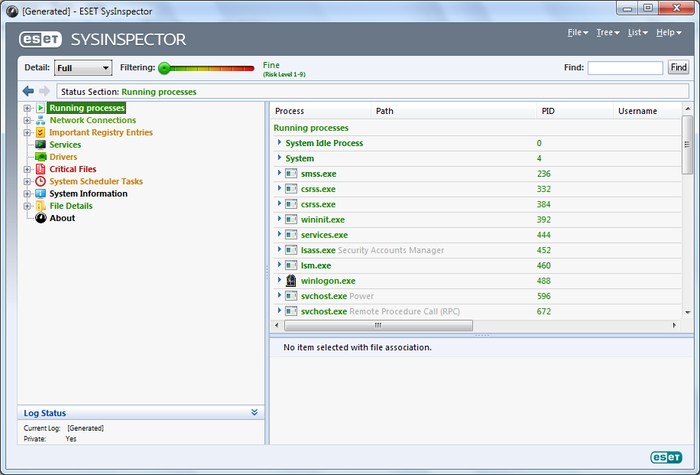
Task: Click the System Scheduler Tasks clock icon
Action: [41, 181]
